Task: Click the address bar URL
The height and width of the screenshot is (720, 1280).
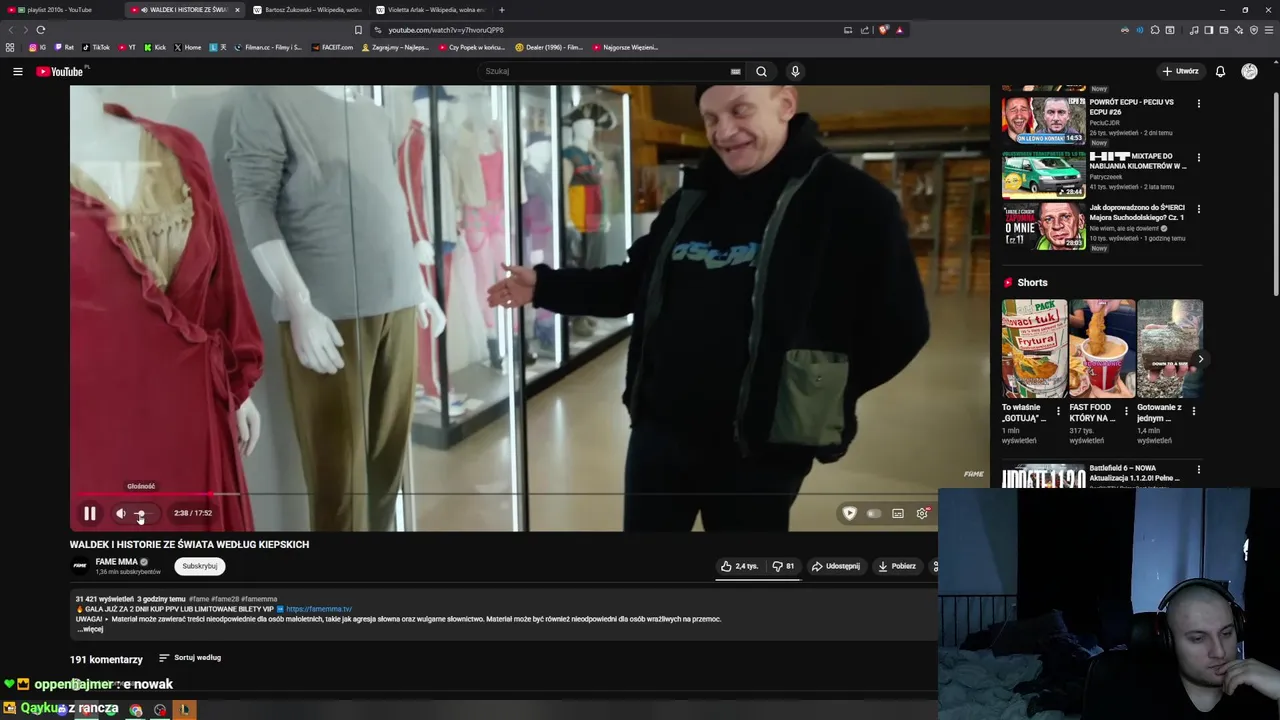Action: (446, 30)
